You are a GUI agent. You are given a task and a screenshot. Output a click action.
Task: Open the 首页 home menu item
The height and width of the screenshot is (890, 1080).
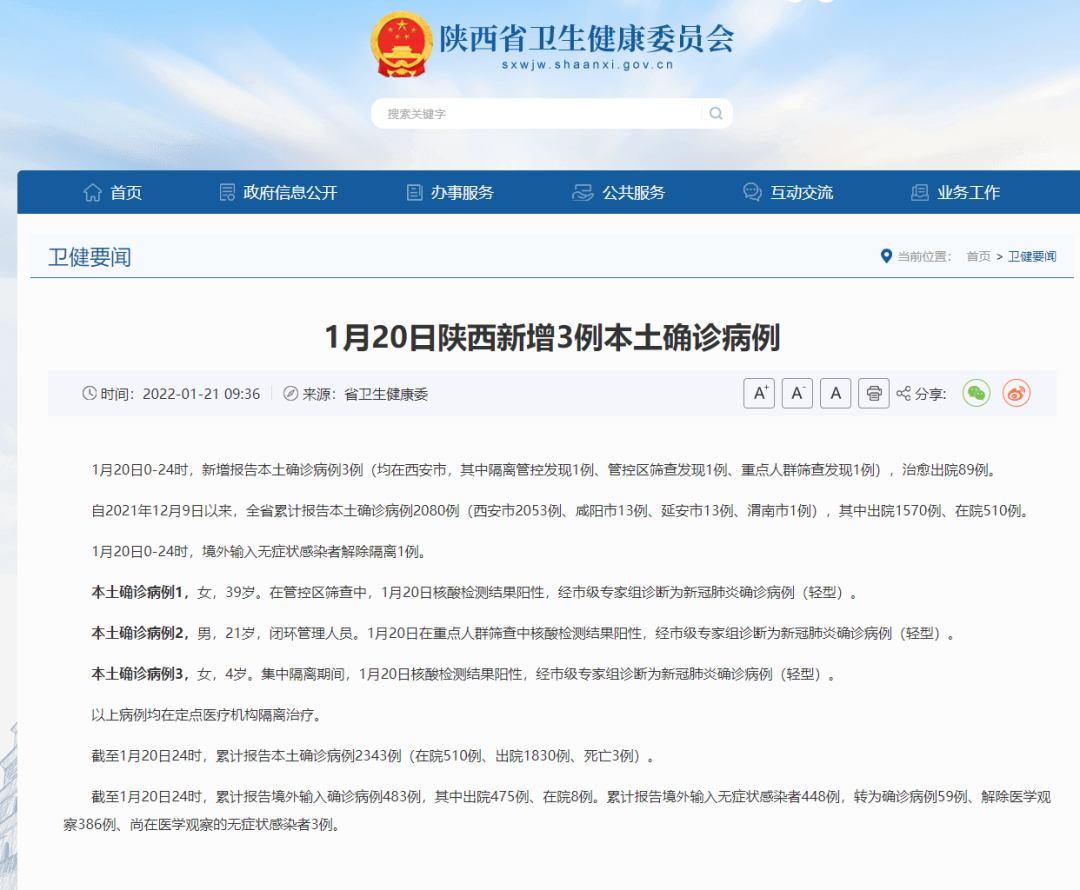(112, 192)
